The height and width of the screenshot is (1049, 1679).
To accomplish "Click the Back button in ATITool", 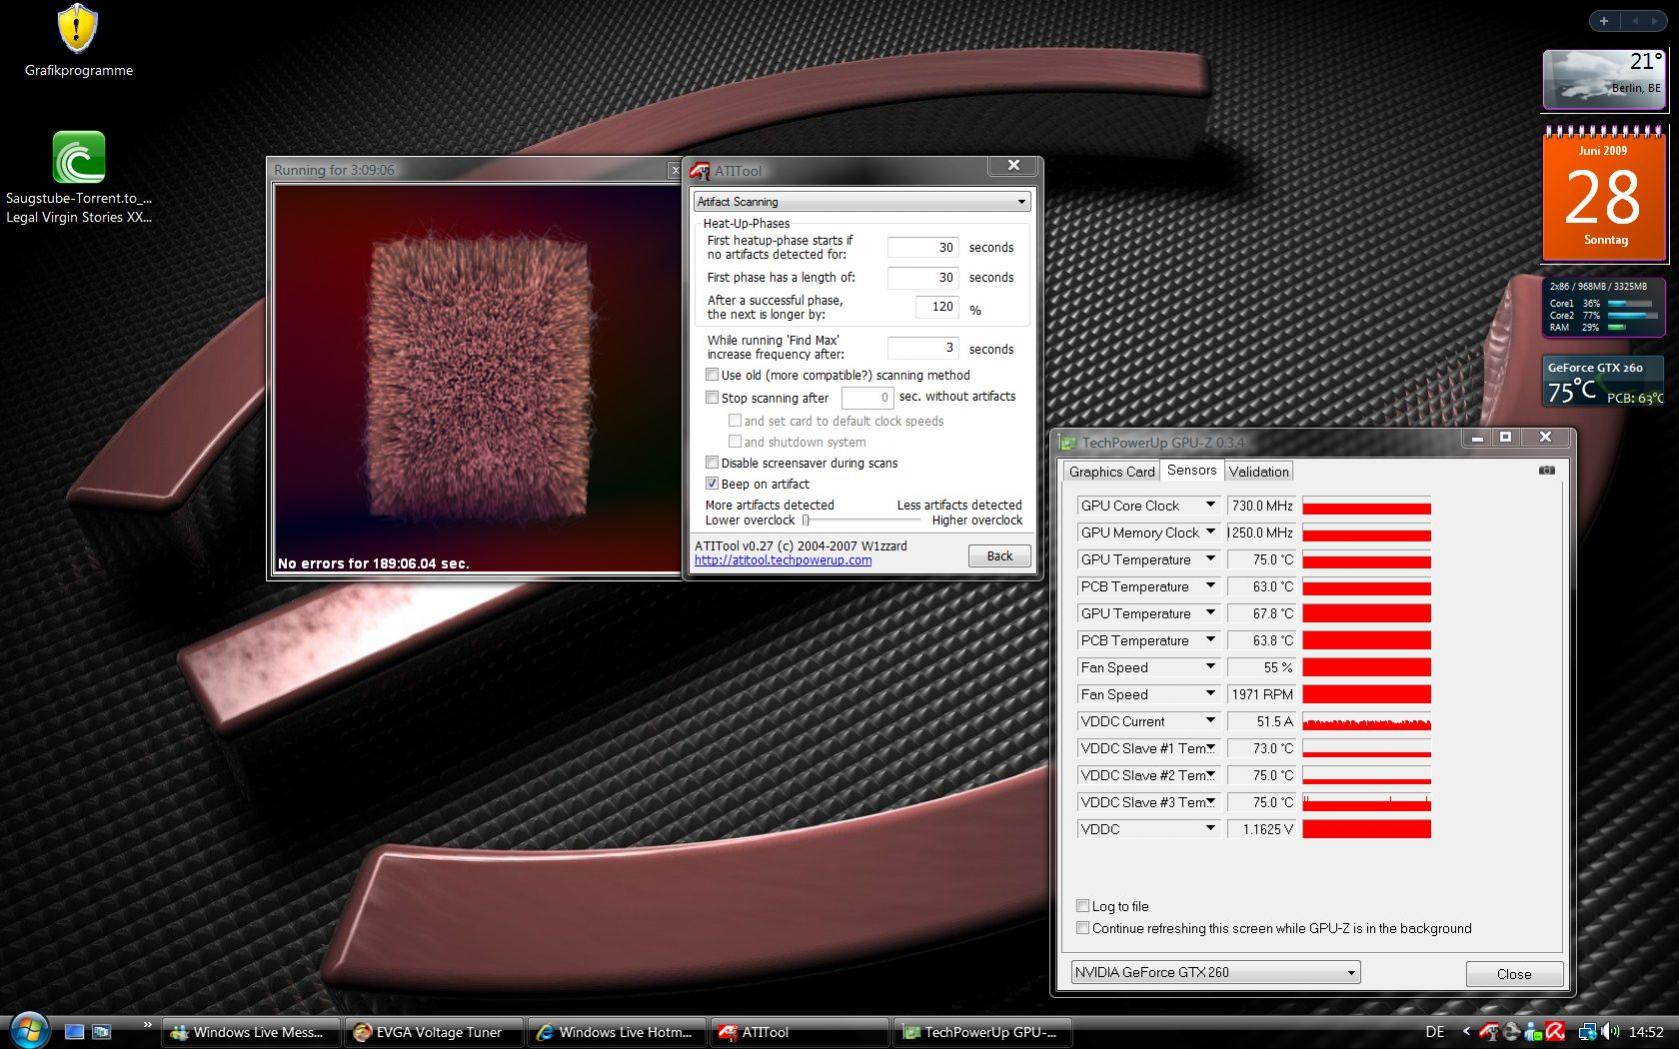I will point(999,556).
